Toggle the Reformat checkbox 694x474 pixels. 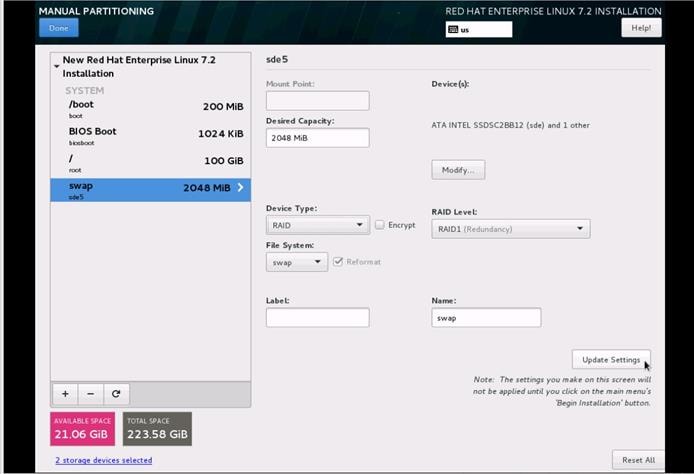(338, 262)
